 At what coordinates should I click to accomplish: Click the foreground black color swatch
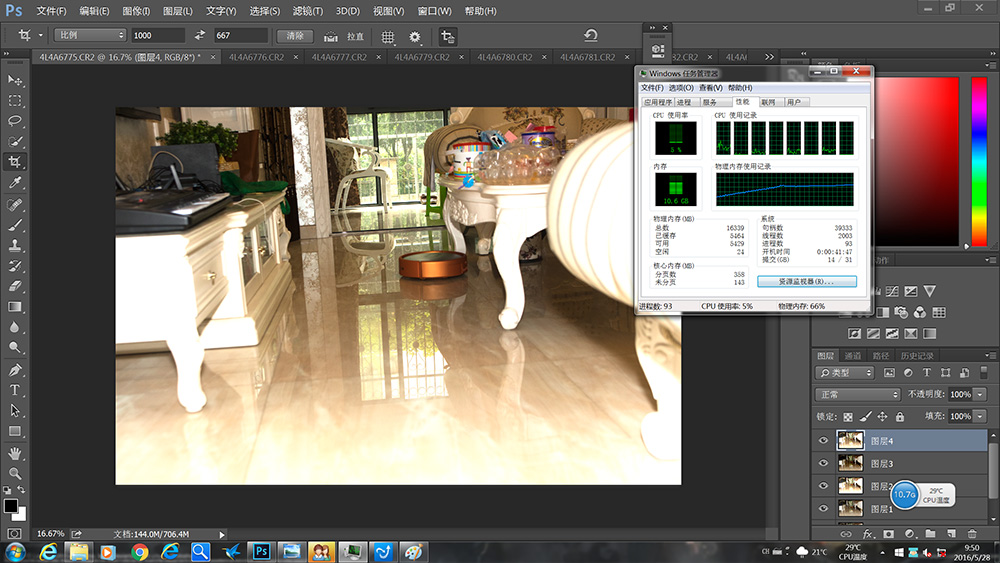(11, 506)
